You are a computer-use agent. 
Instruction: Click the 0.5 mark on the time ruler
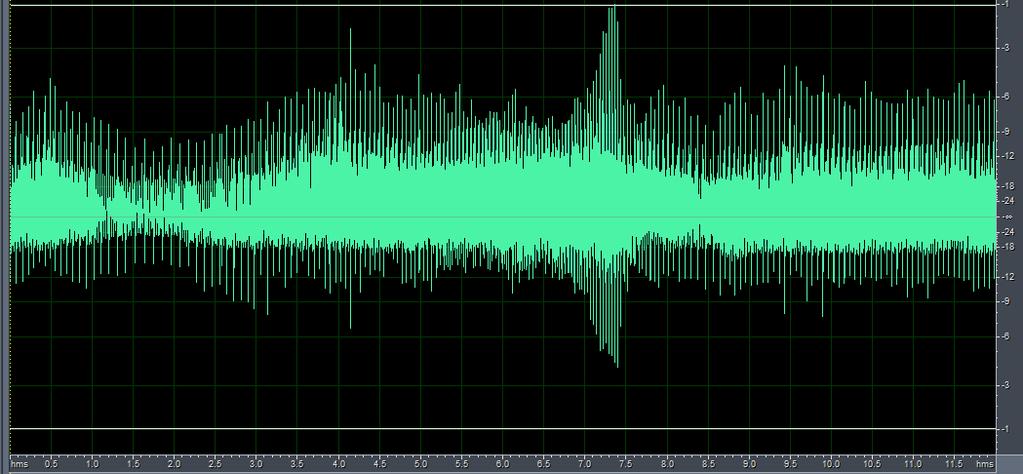(51, 464)
